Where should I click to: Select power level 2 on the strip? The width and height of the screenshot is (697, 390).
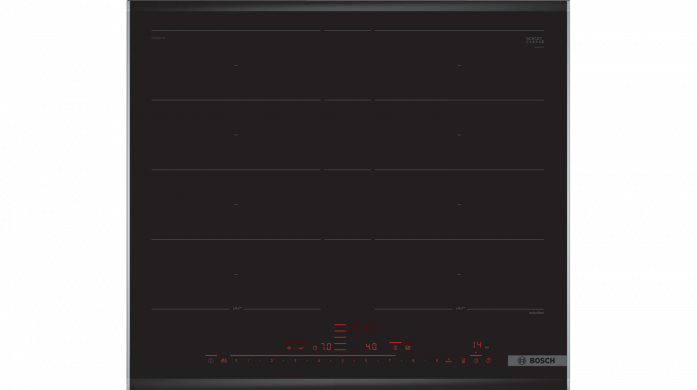click(x=272, y=361)
